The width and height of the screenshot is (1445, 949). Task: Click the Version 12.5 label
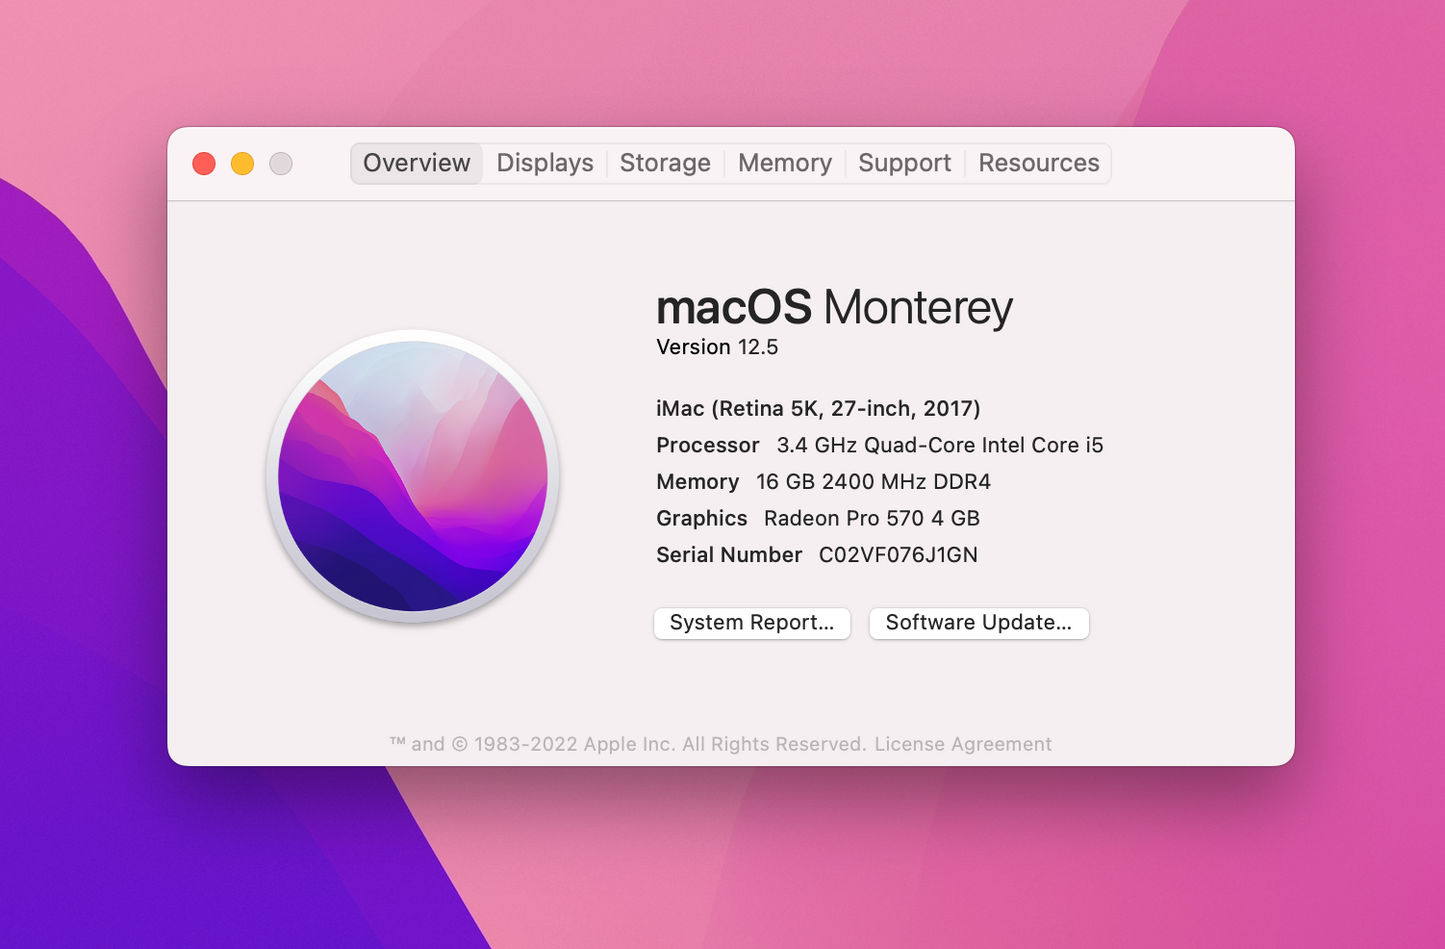point(717,347)
